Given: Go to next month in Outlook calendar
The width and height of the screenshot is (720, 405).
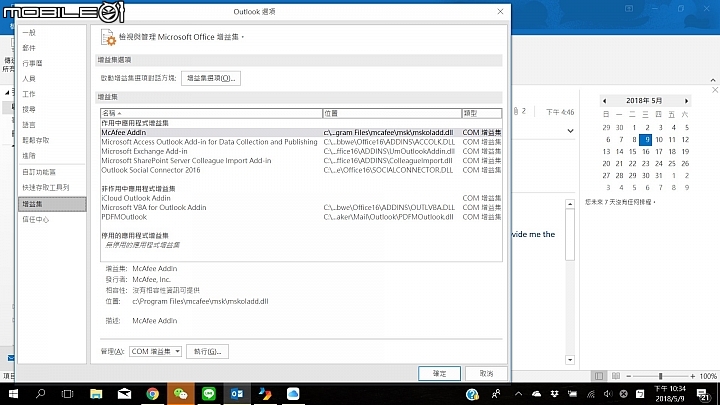Looking at the screenshot, I should (686, 101).
